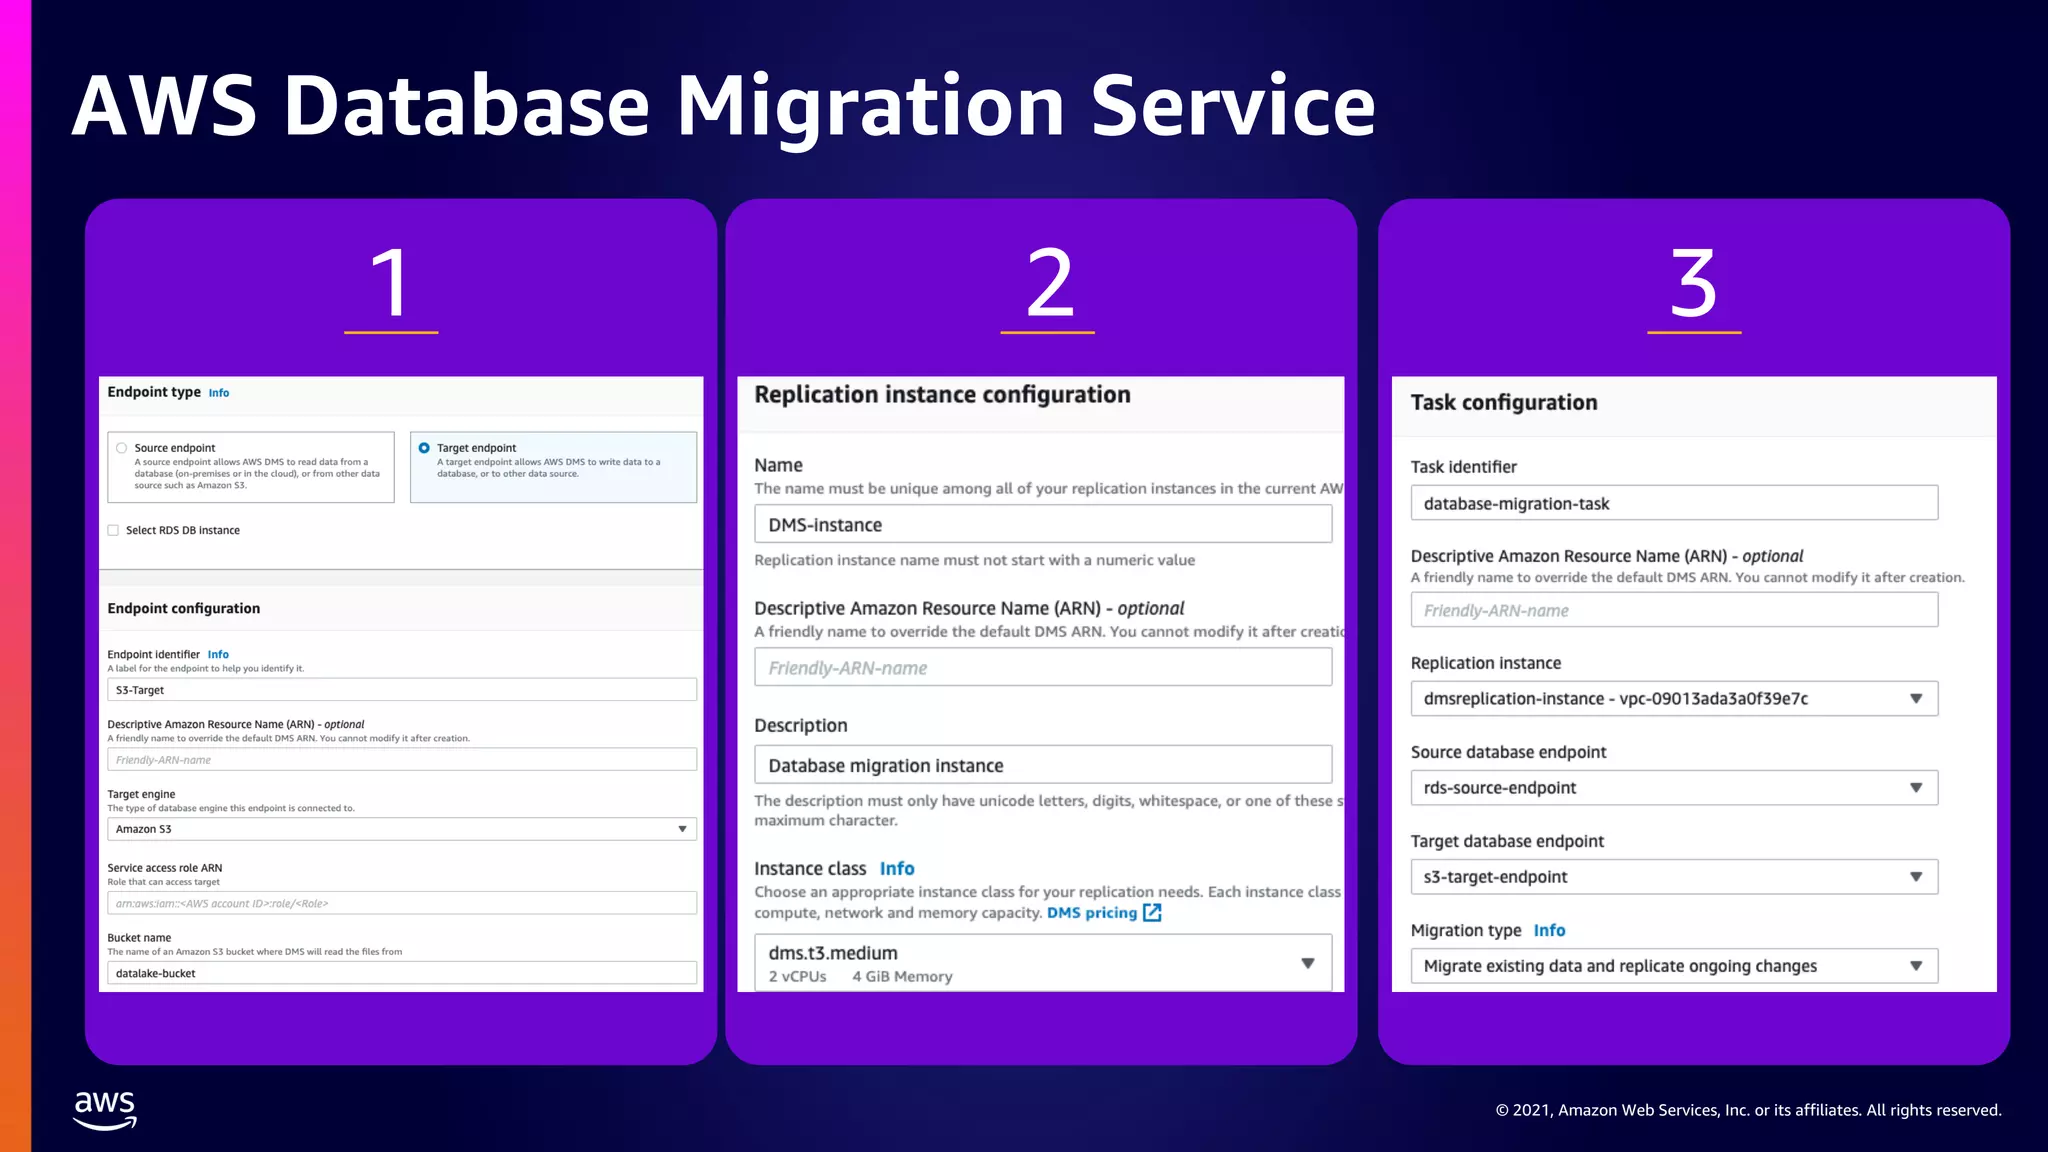Image resolution: width=2048 pixels, height=1152 pixels.
Task: Click the Bucket name datalake-bucket field
Action: (x=402, y=973)
